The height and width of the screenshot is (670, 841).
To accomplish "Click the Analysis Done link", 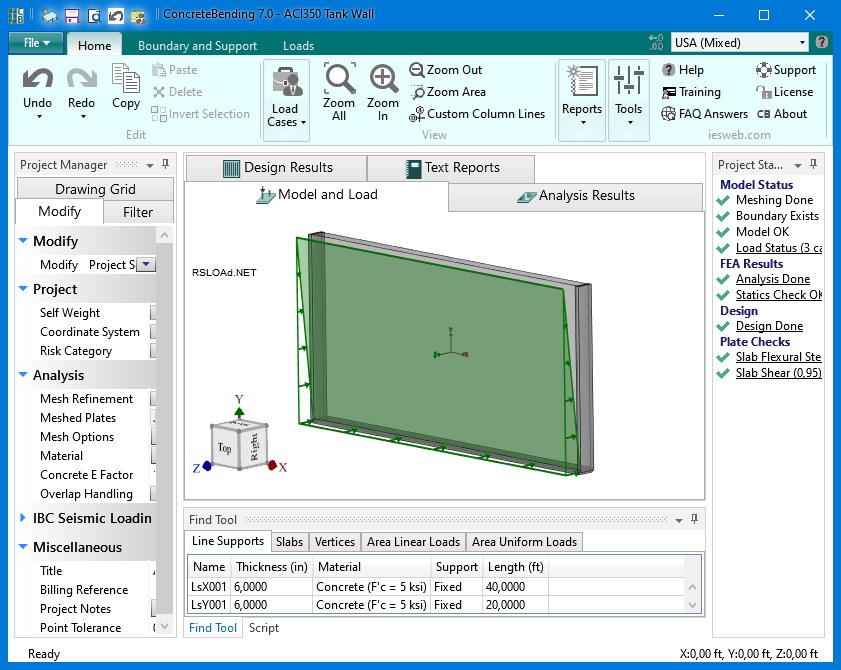I will click(772, 279).
